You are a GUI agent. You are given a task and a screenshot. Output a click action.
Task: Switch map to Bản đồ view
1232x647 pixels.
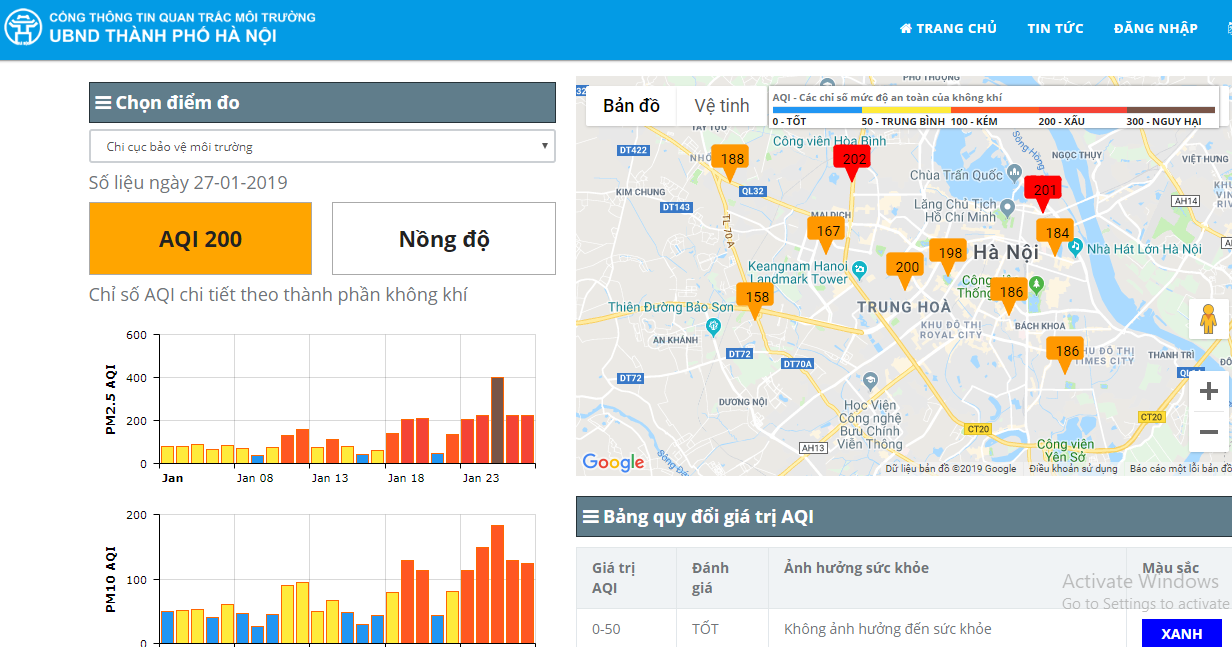coord(631,106)
